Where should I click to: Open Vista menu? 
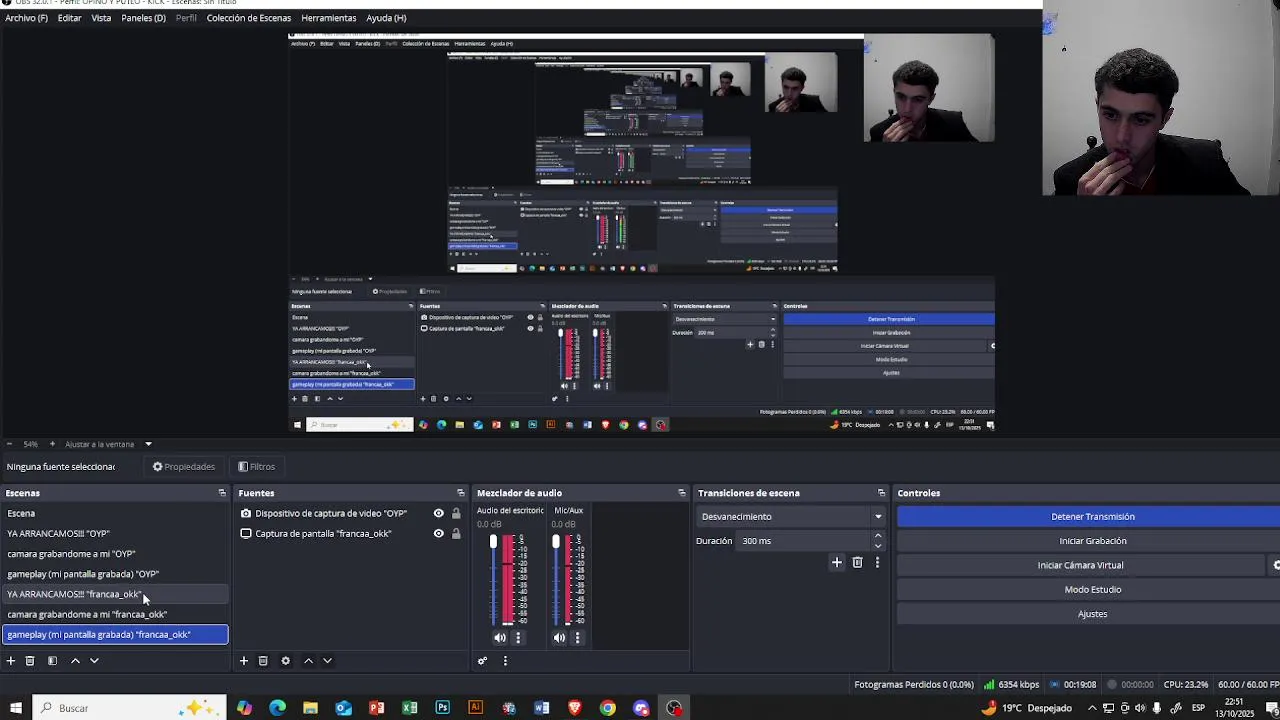(101, 18)
